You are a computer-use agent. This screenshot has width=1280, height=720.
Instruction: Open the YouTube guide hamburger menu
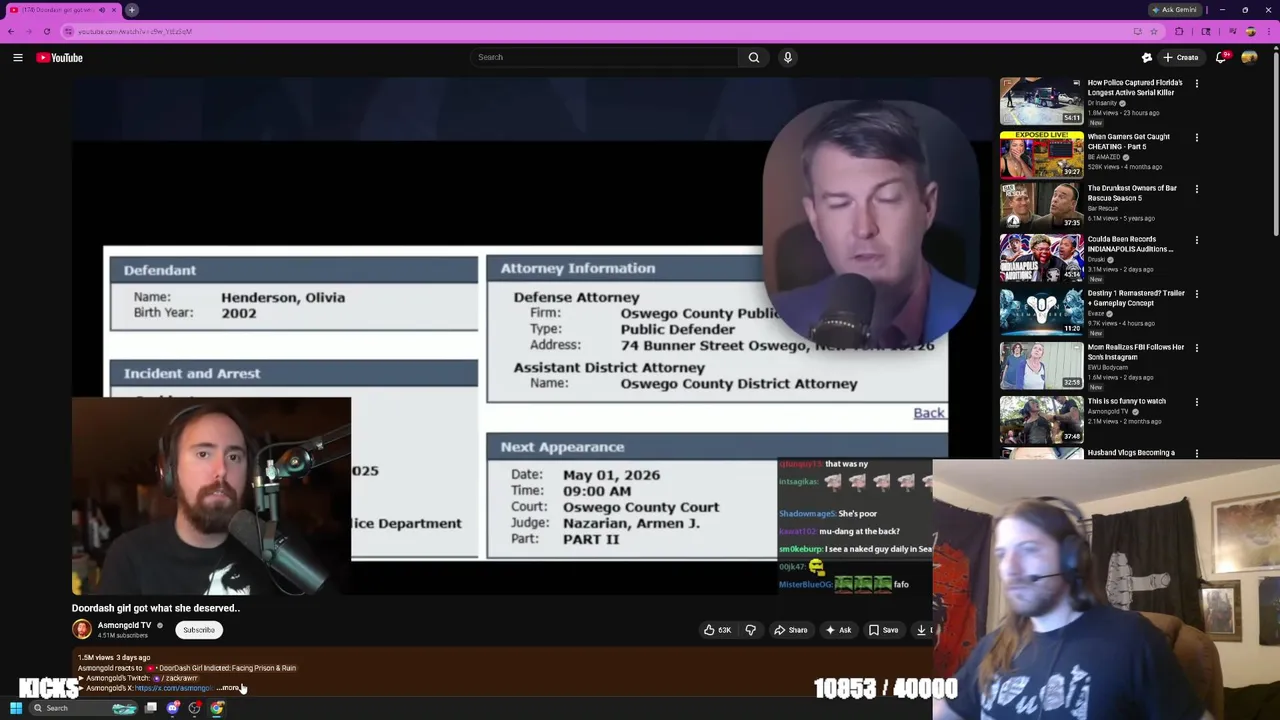[18, 58]
